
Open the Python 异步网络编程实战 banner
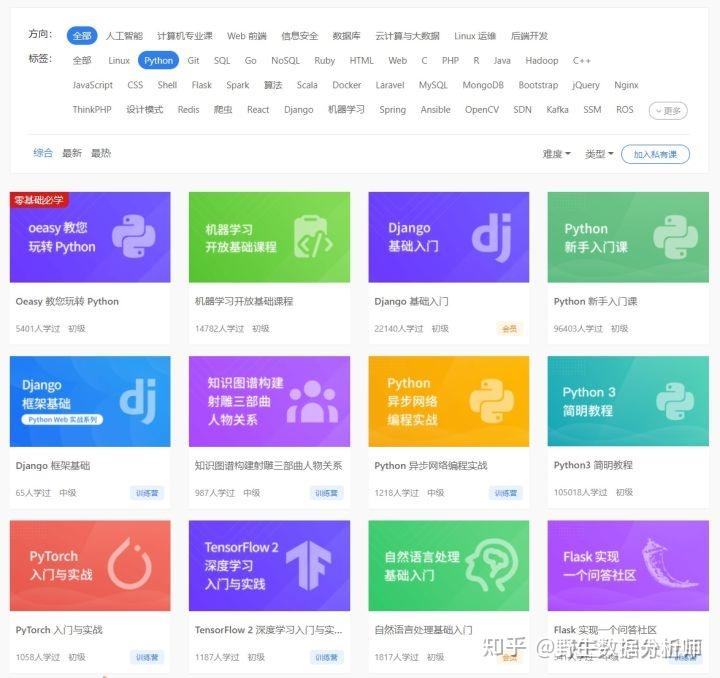coord(449,401)
